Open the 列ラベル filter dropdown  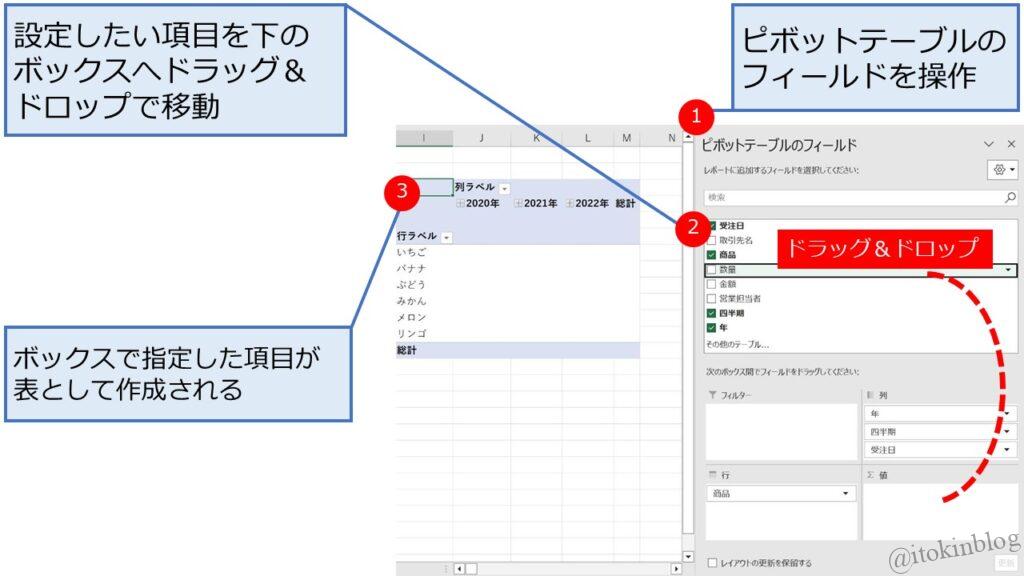tap(504, 188)
